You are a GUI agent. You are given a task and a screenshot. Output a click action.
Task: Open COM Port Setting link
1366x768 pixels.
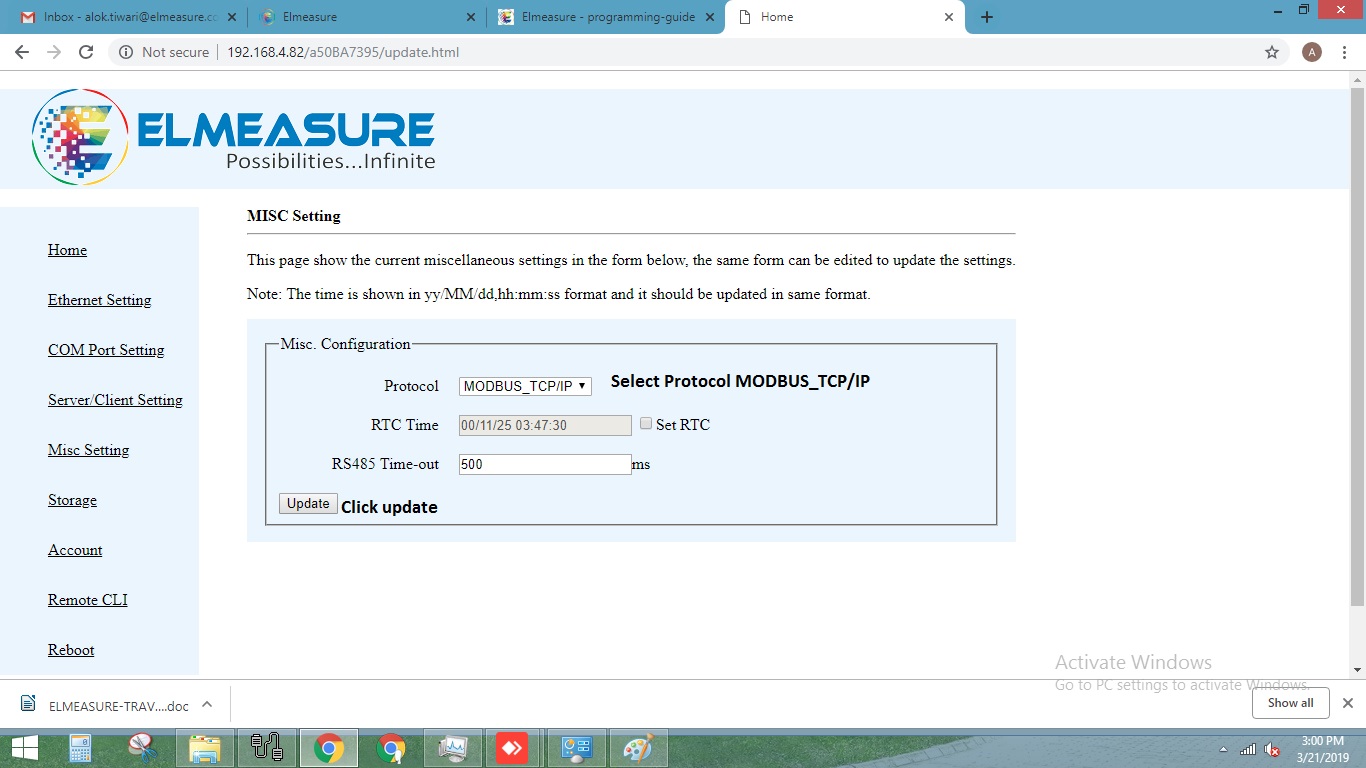(x=106, y=350)
